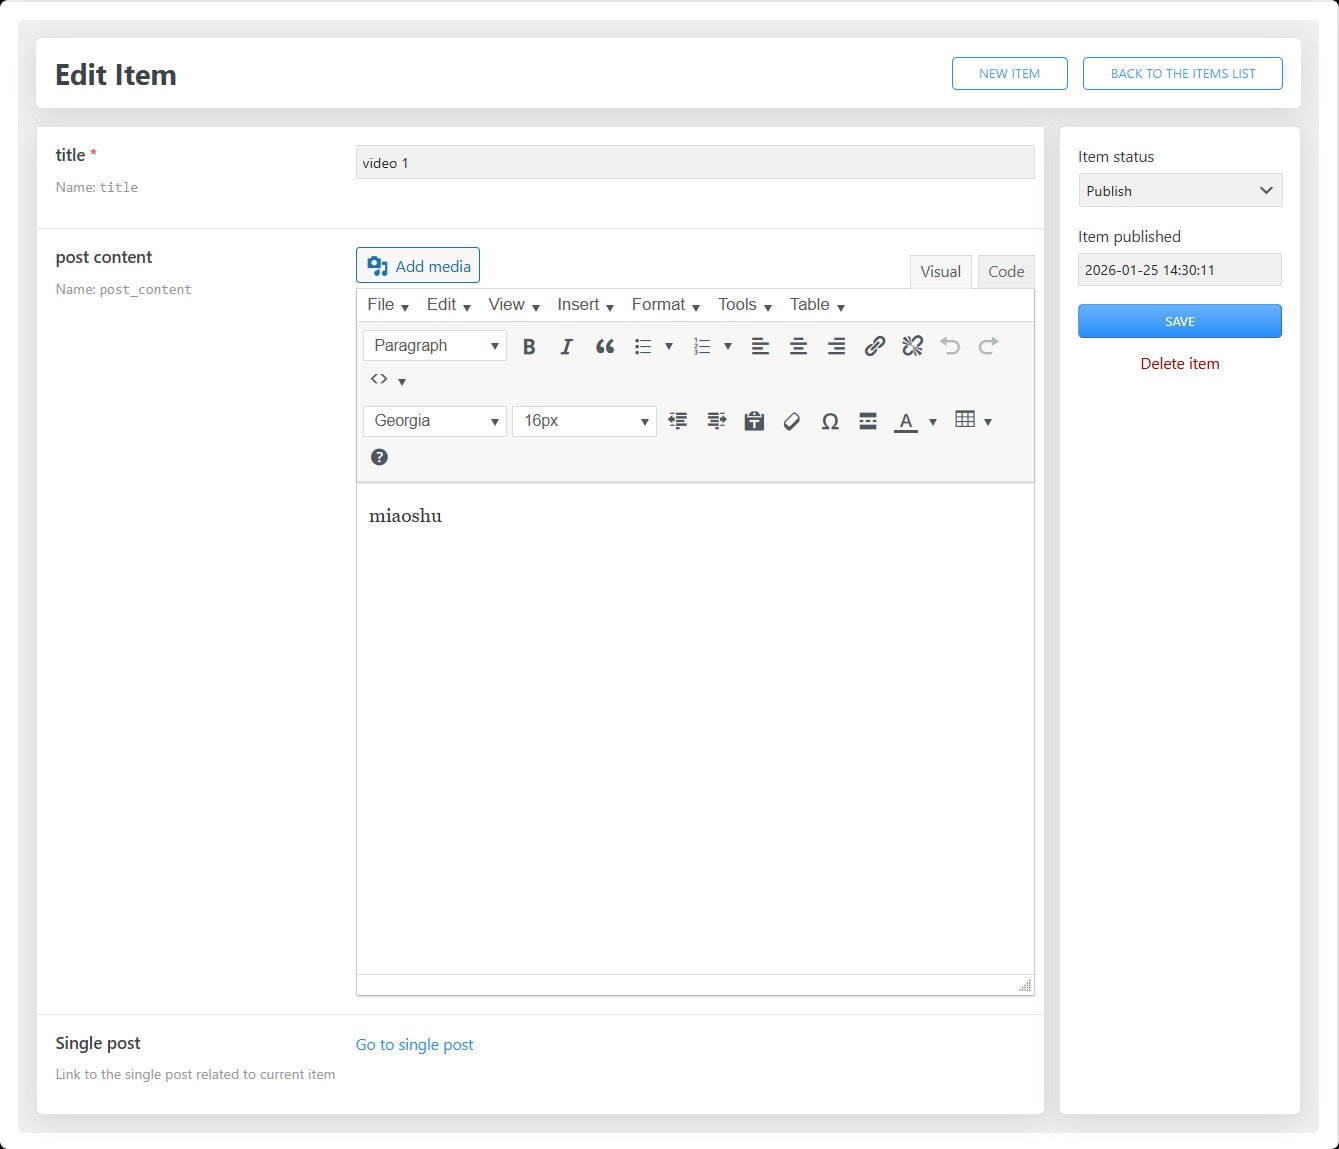
Task: Insert a horizontal line
Action: point(868,421)
